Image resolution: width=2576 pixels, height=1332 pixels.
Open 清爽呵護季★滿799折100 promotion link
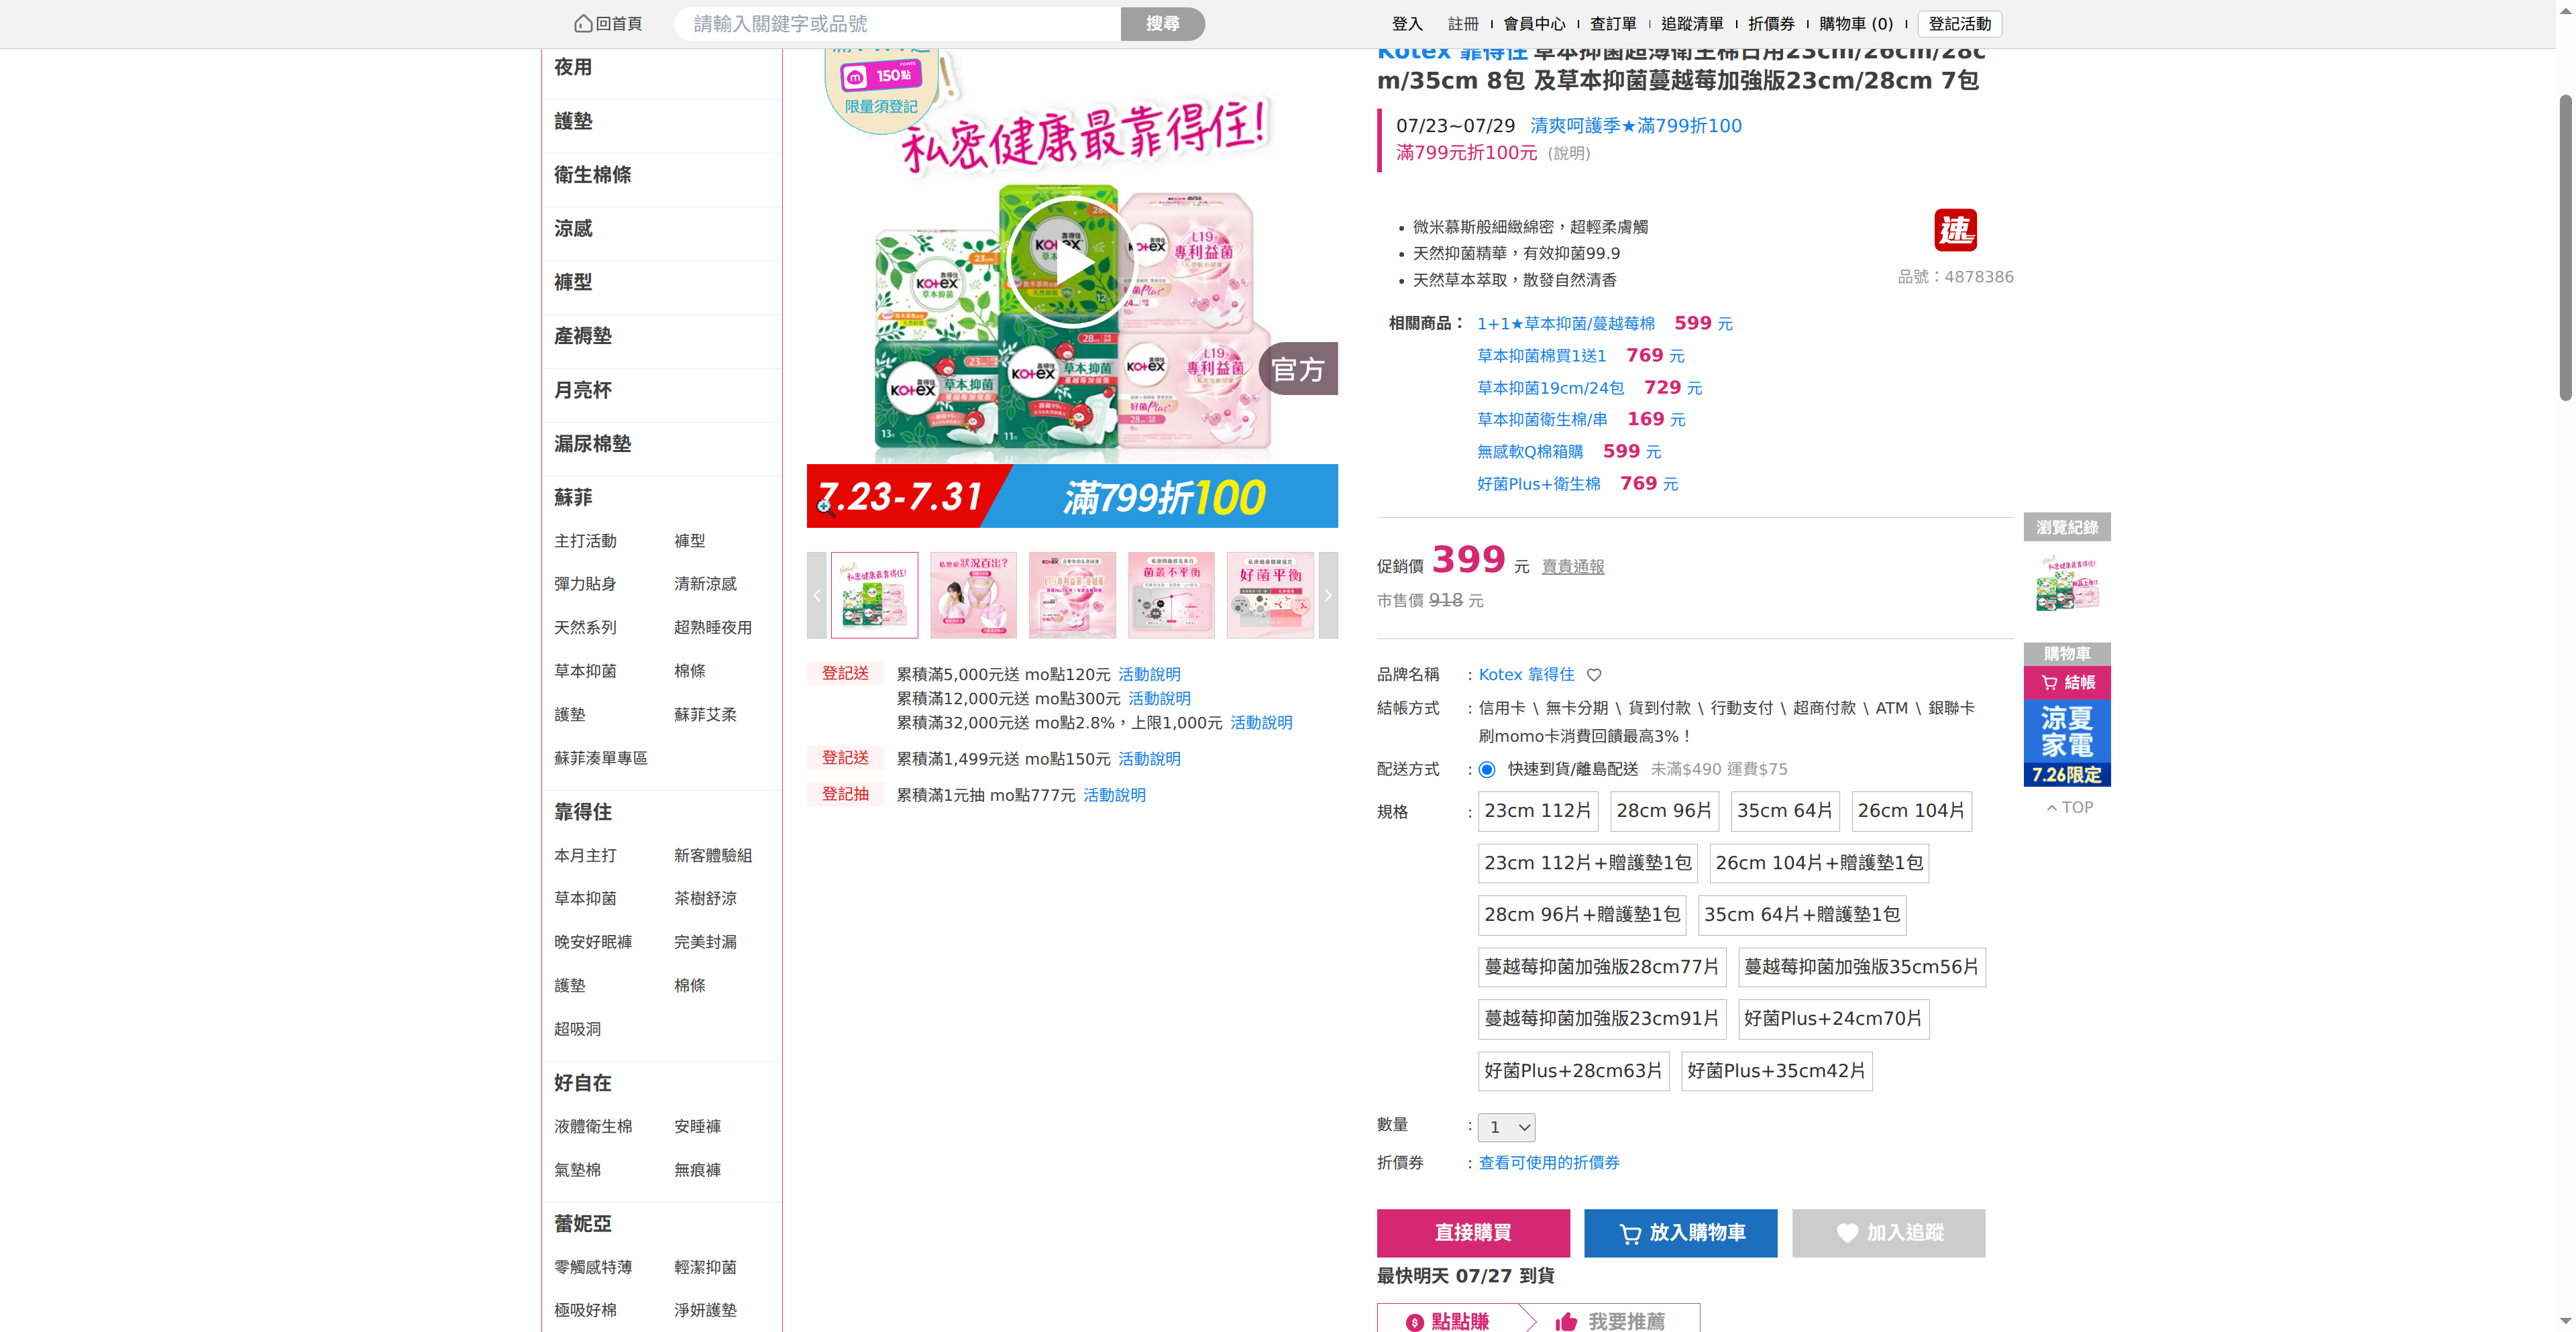point(1636,126)
